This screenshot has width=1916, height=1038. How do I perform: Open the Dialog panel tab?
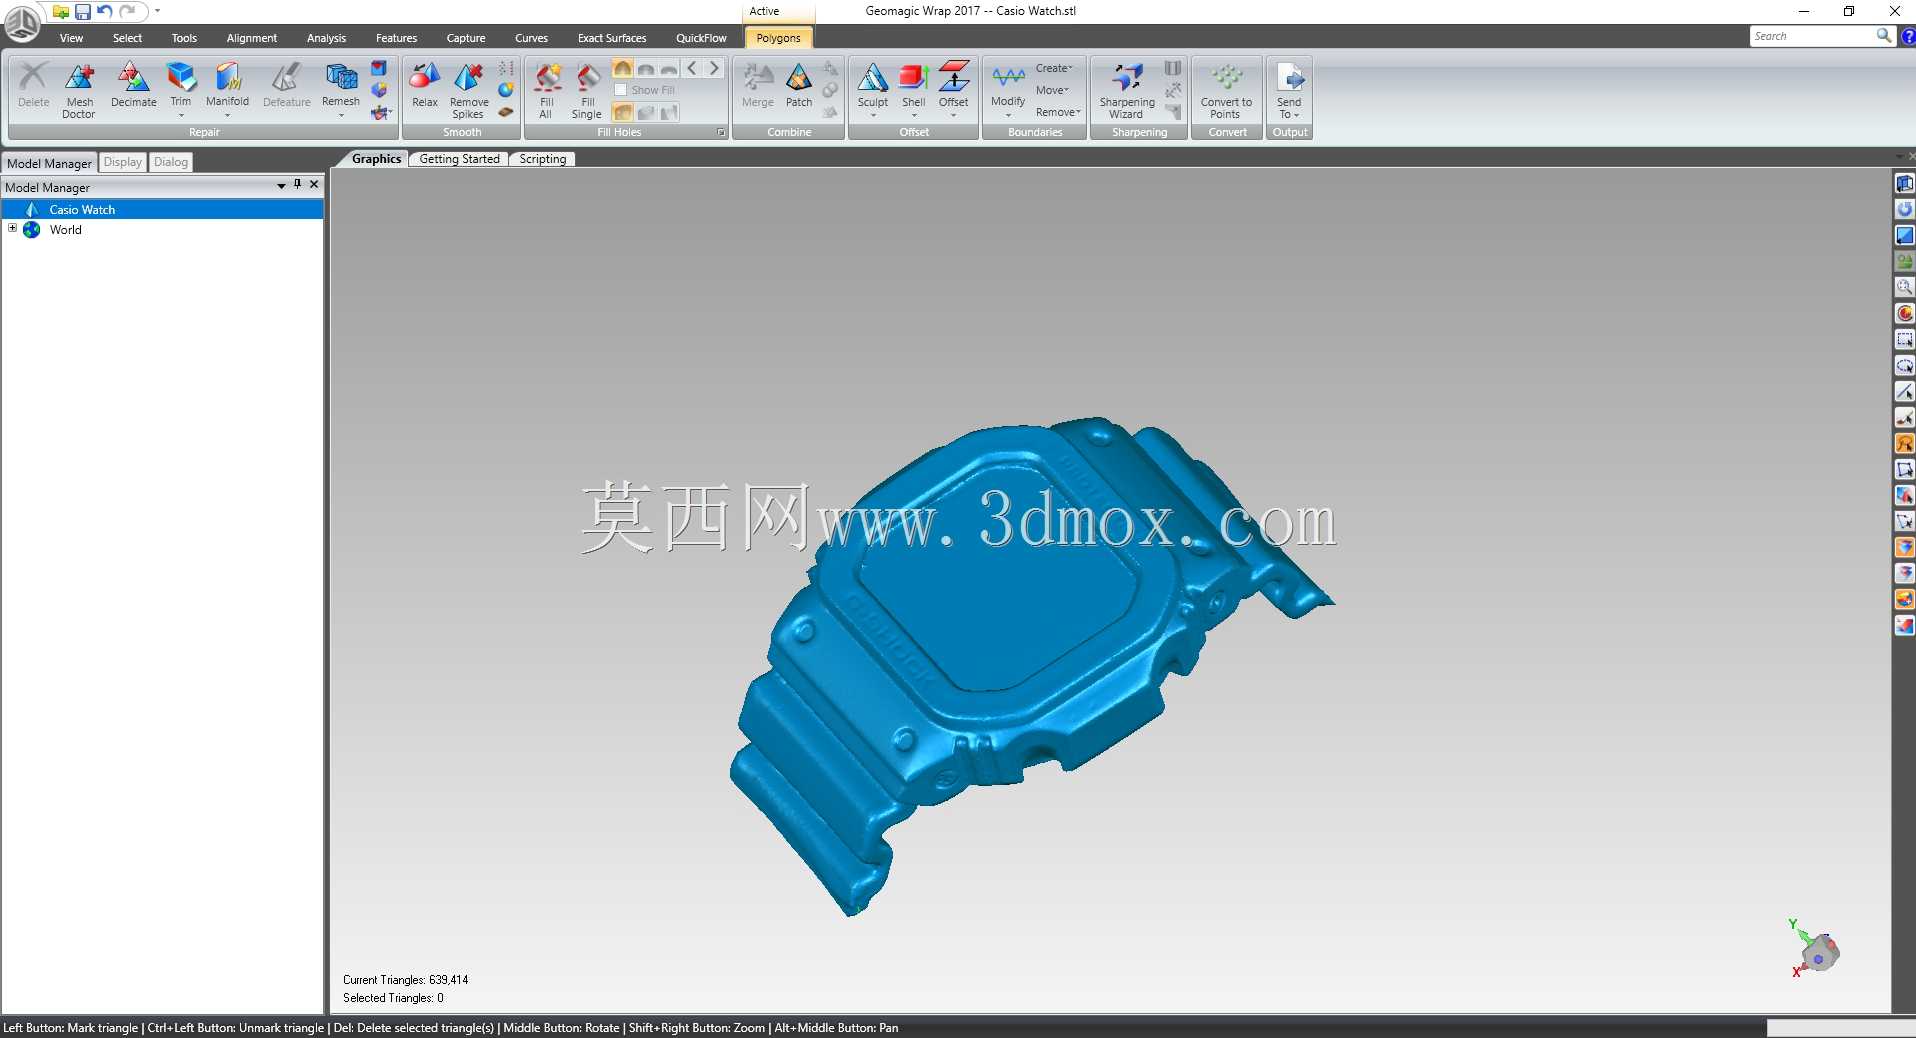click(x=171, y=162)
